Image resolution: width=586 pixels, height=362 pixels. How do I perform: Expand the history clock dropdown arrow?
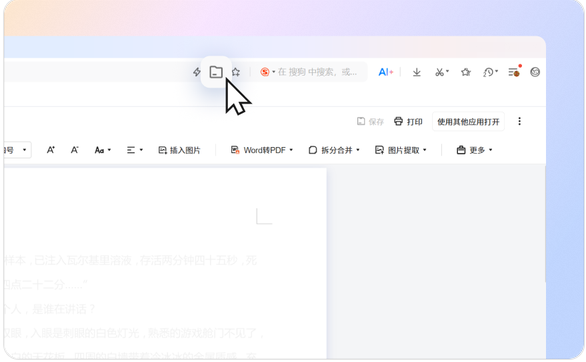pos(497,71)
